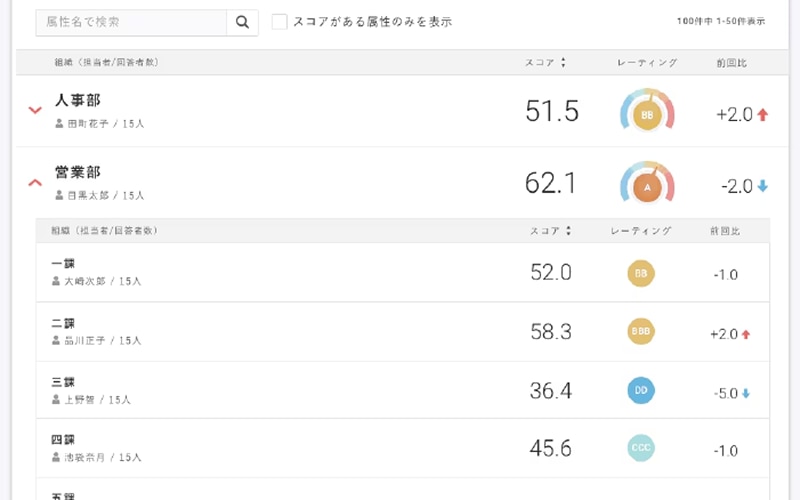Click person icon next to 大崎次郎
The width and height of the screenshot is (800, 500).
[56, 281]
